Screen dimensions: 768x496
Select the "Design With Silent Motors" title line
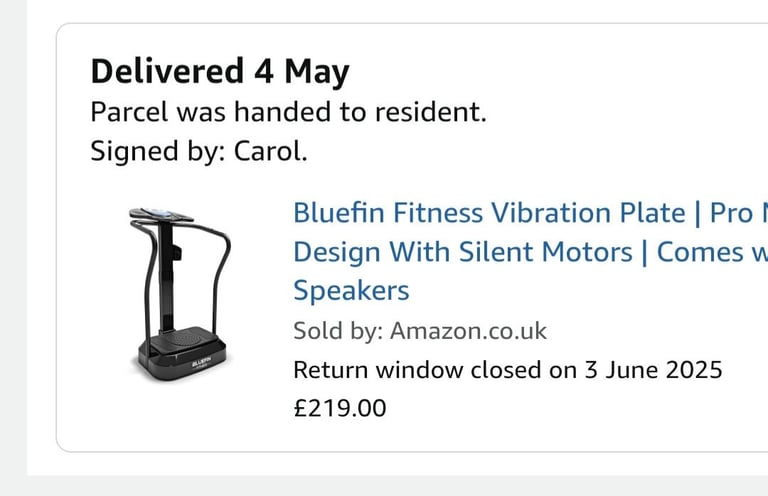pos(463,252)
